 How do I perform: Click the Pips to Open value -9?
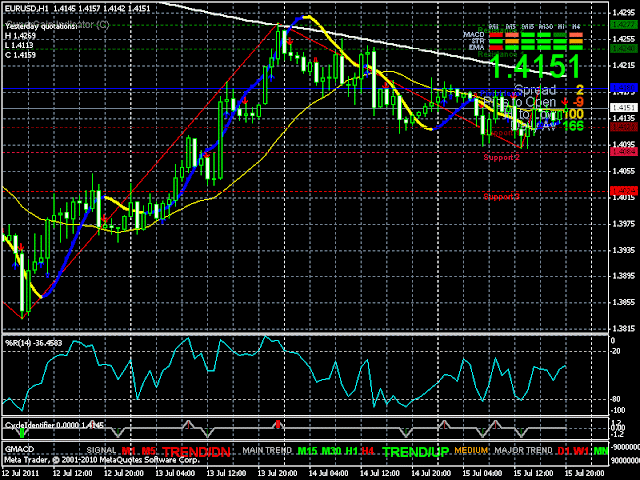click(x=578, y=102)
